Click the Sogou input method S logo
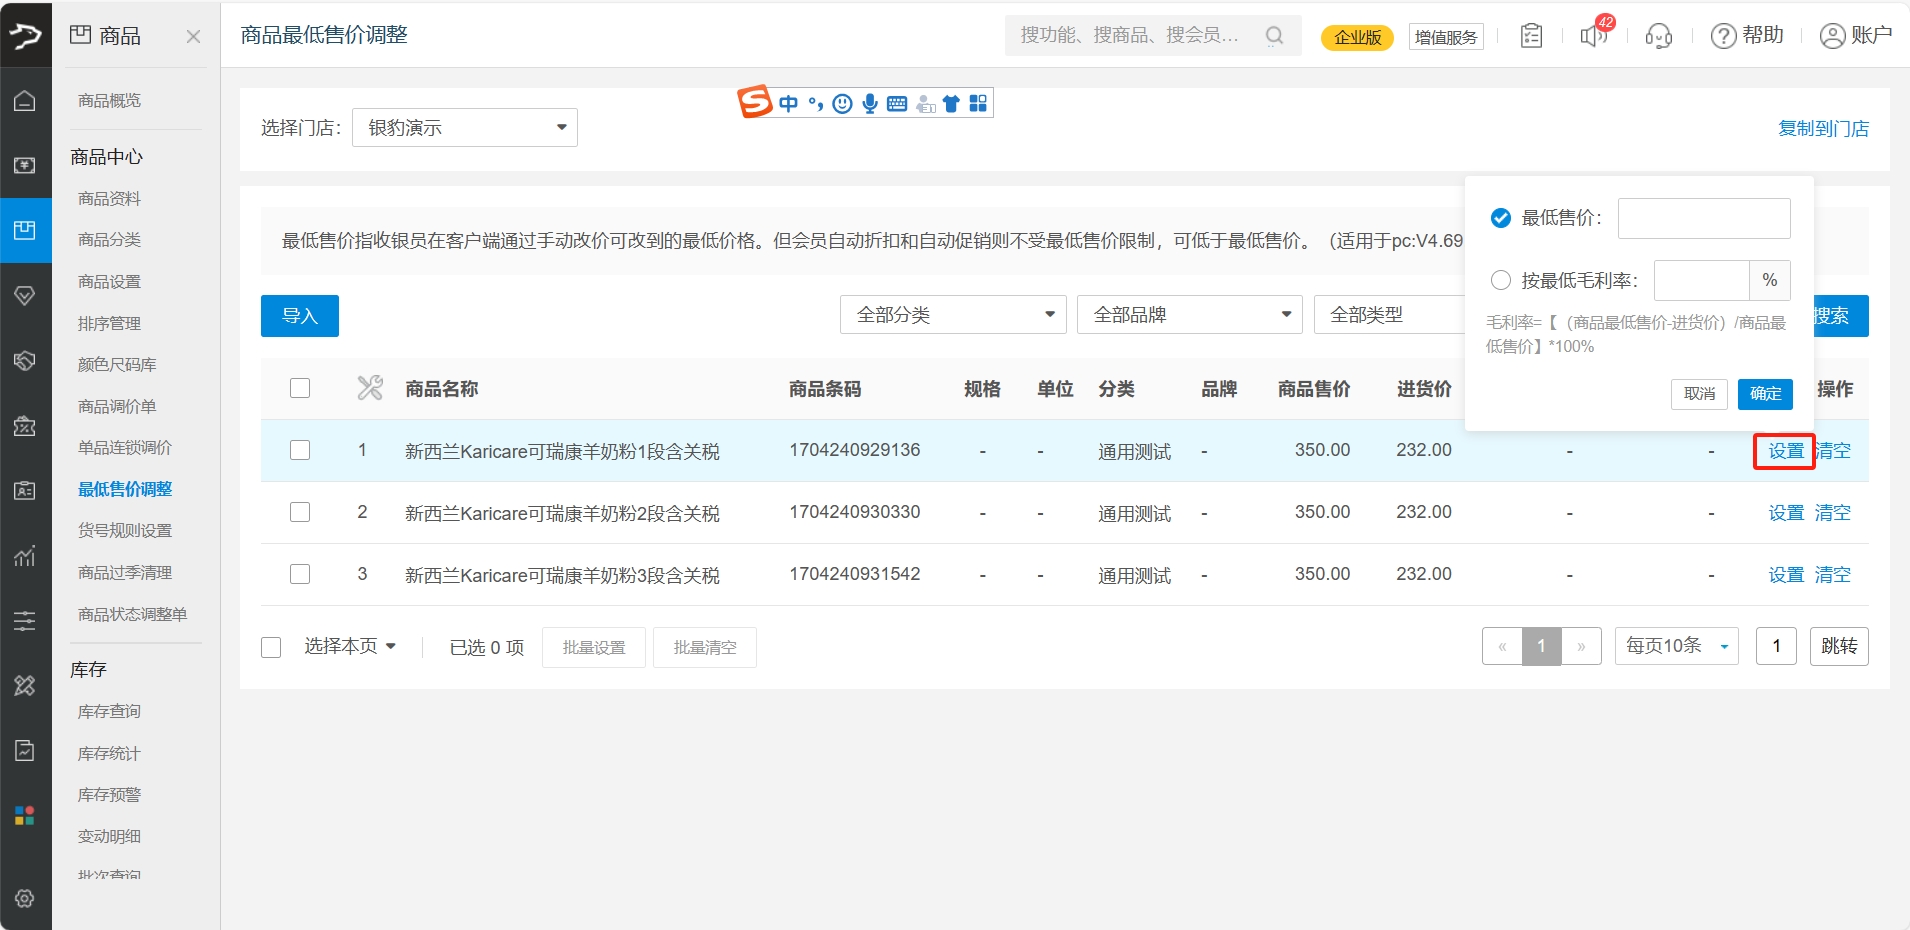The image size is (1910, 930). point(755,101)
